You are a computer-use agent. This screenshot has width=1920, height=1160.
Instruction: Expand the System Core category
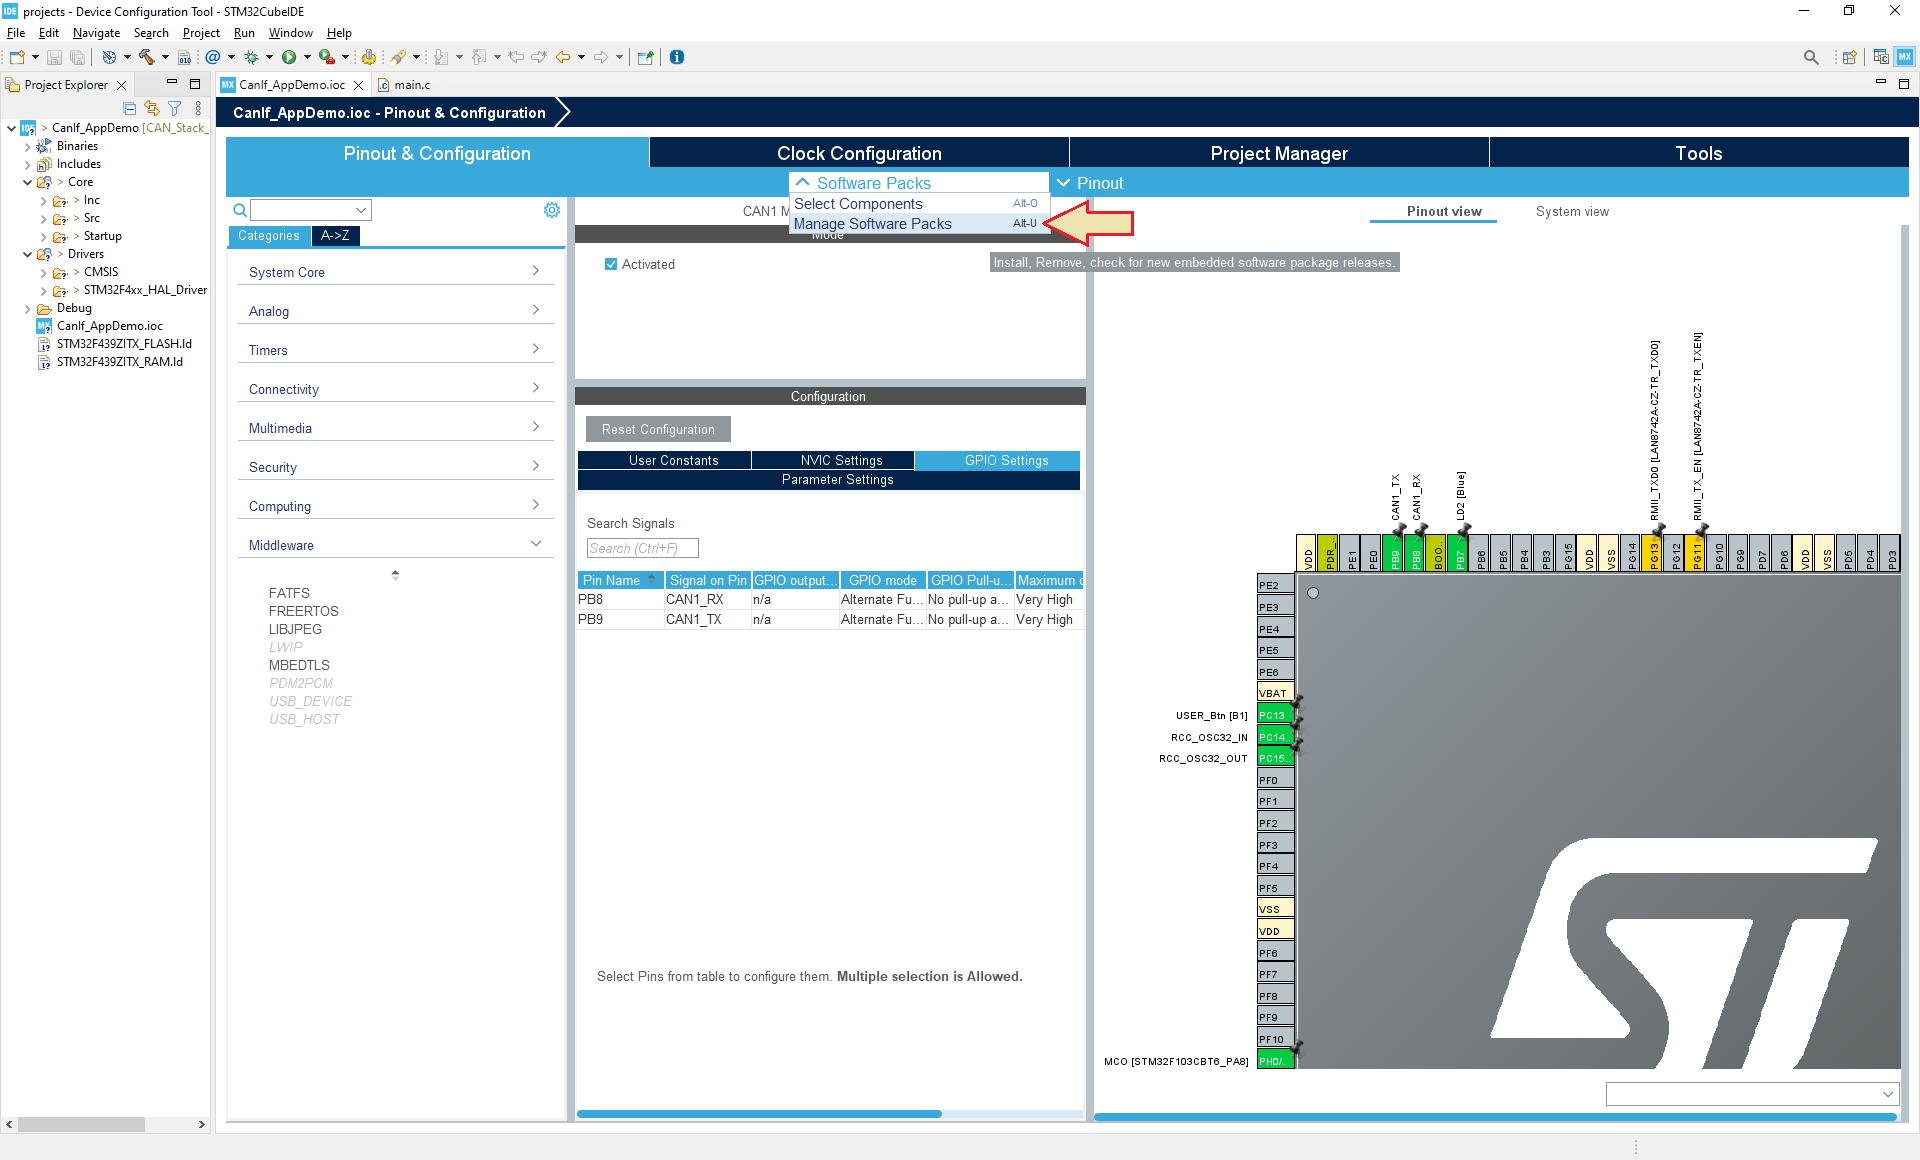[395, 272]
